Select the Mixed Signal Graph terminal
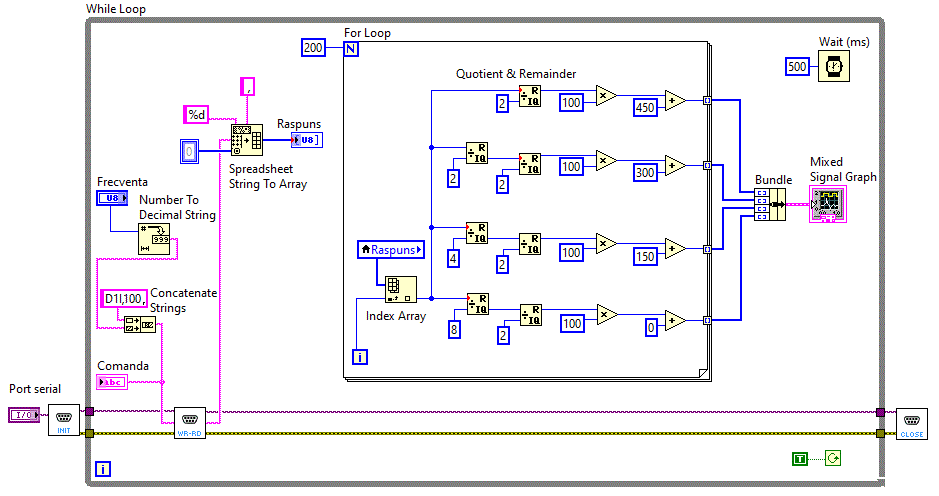This screenshot has height=496, width=939. click(831, 203)
